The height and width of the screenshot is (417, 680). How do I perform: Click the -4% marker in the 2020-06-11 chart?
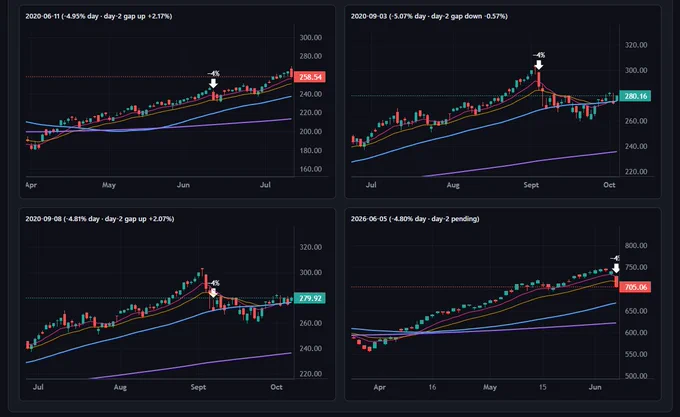tap(213, 79)
